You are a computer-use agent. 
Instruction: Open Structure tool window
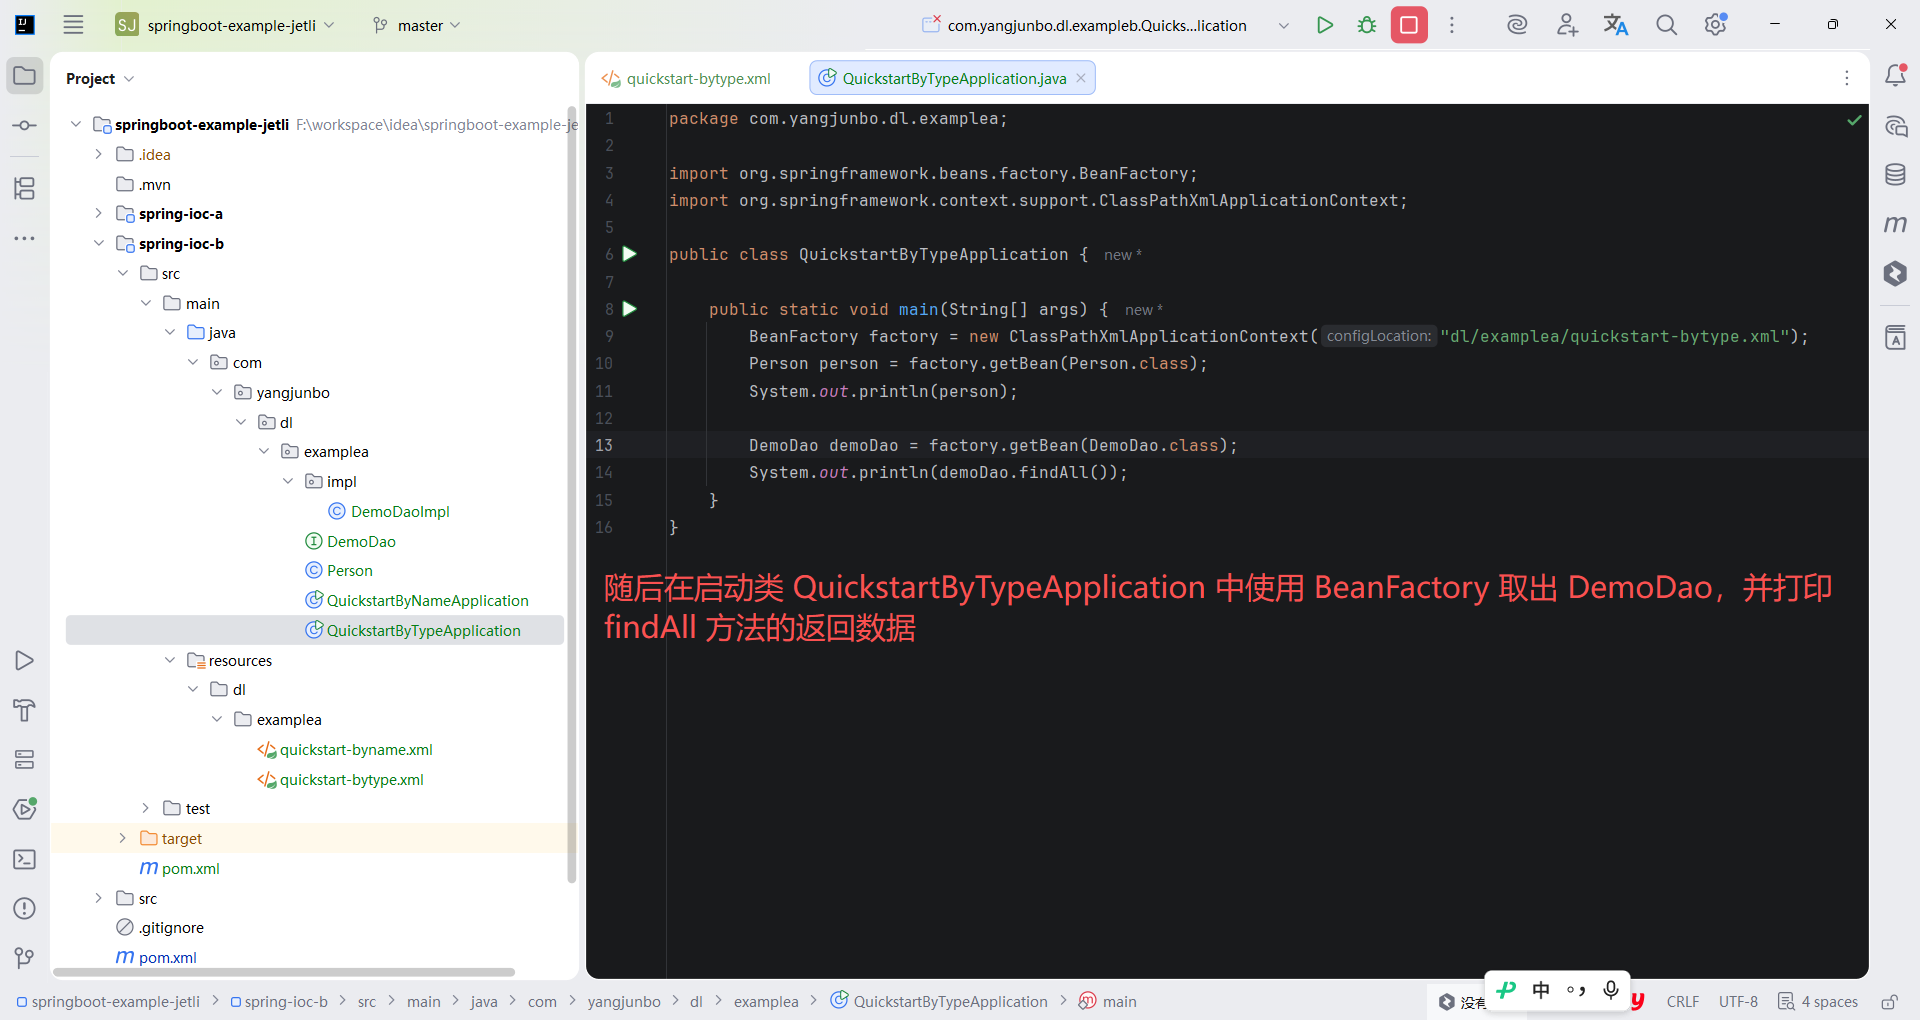pos(25,188)
